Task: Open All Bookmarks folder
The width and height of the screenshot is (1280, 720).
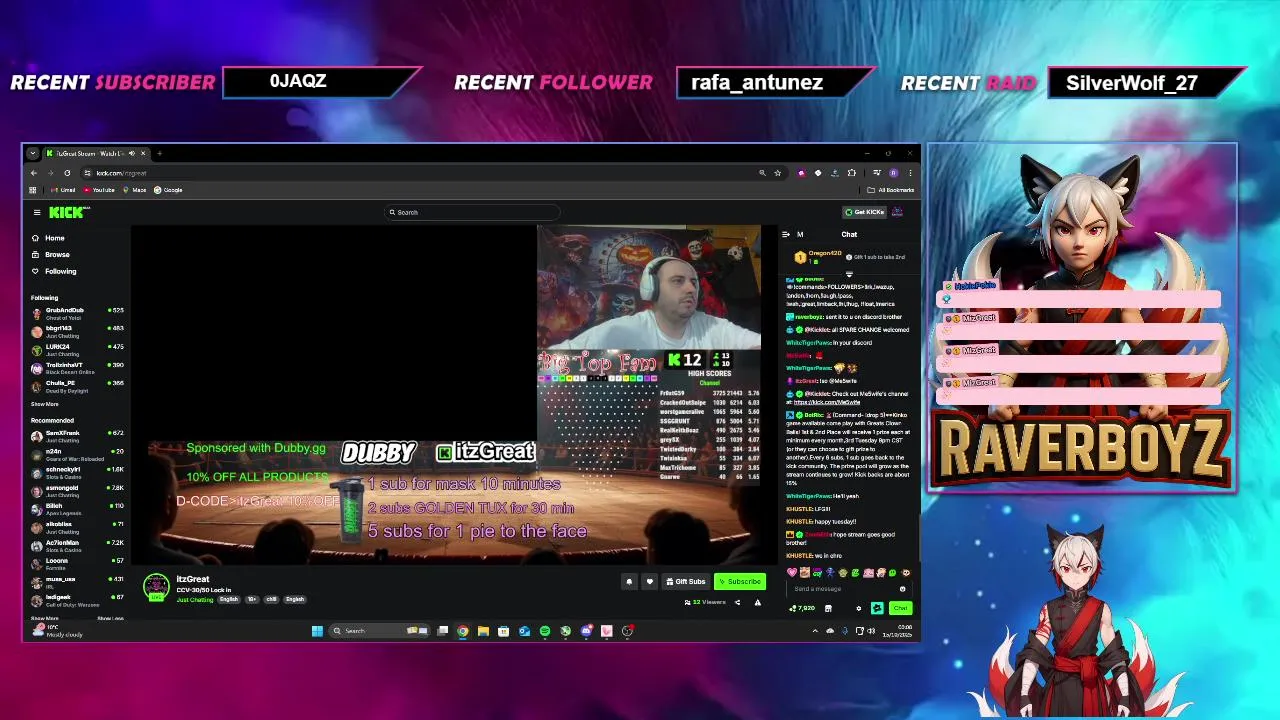Action: [891, 190]
